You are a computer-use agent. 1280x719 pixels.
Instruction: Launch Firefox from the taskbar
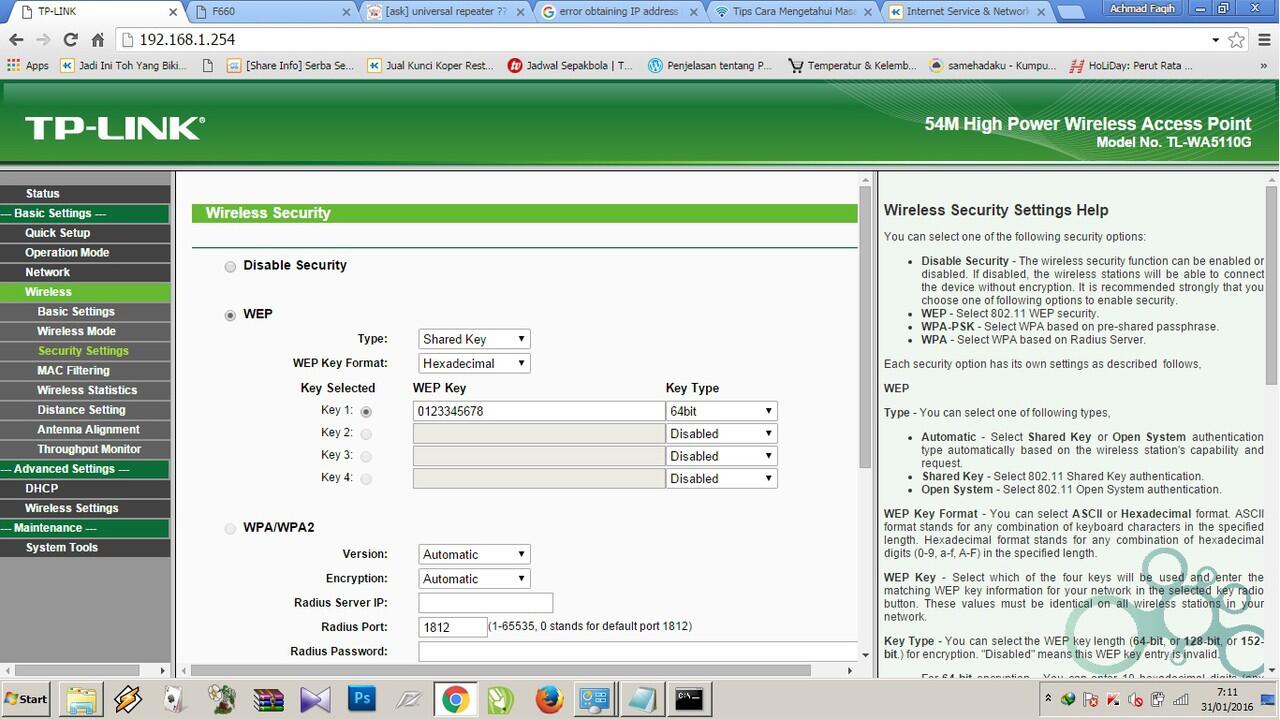click(x=548, y=699)
